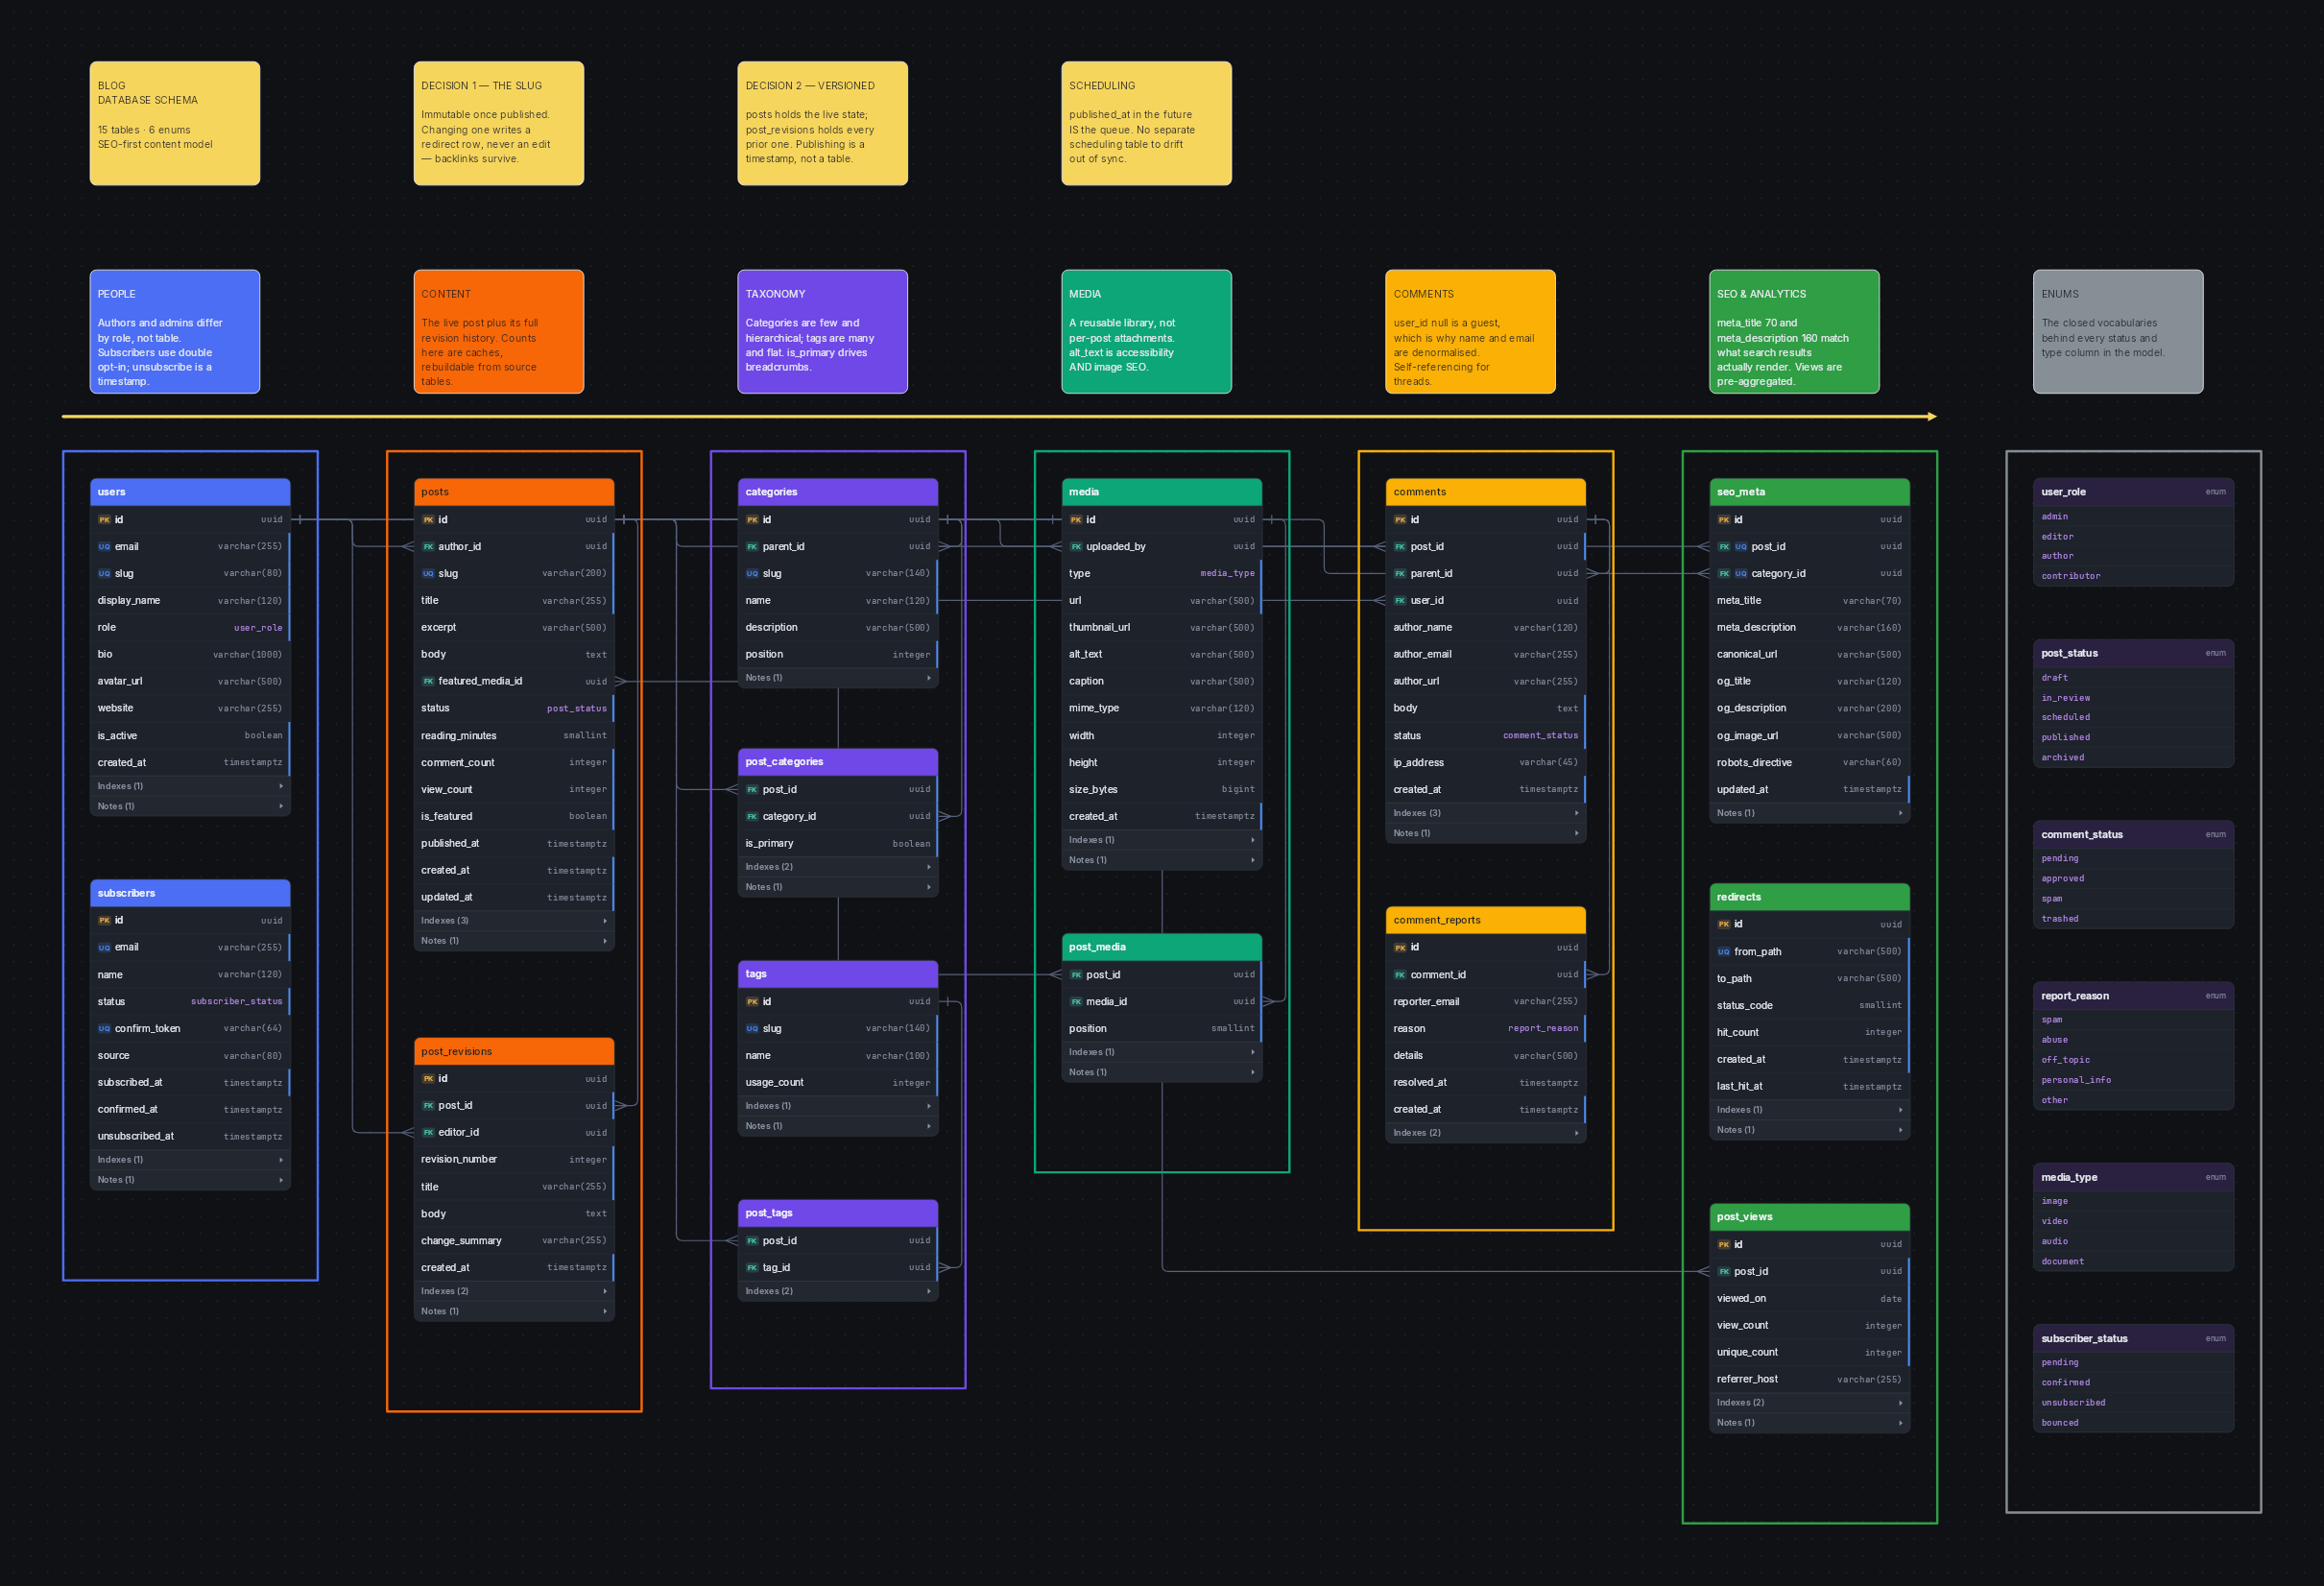This screenshot has height=1586, width=2324.
Task: Click the is_primary row in post_categories
Action: point(838,844)
